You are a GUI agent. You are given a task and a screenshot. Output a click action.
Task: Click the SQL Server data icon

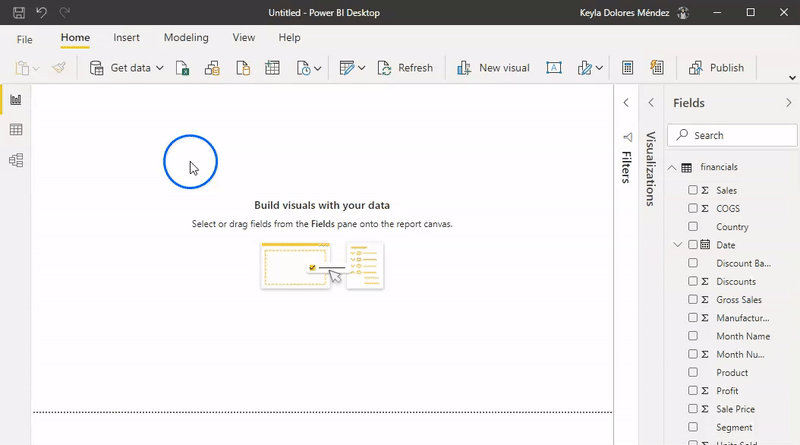click(x=243, y=68)
